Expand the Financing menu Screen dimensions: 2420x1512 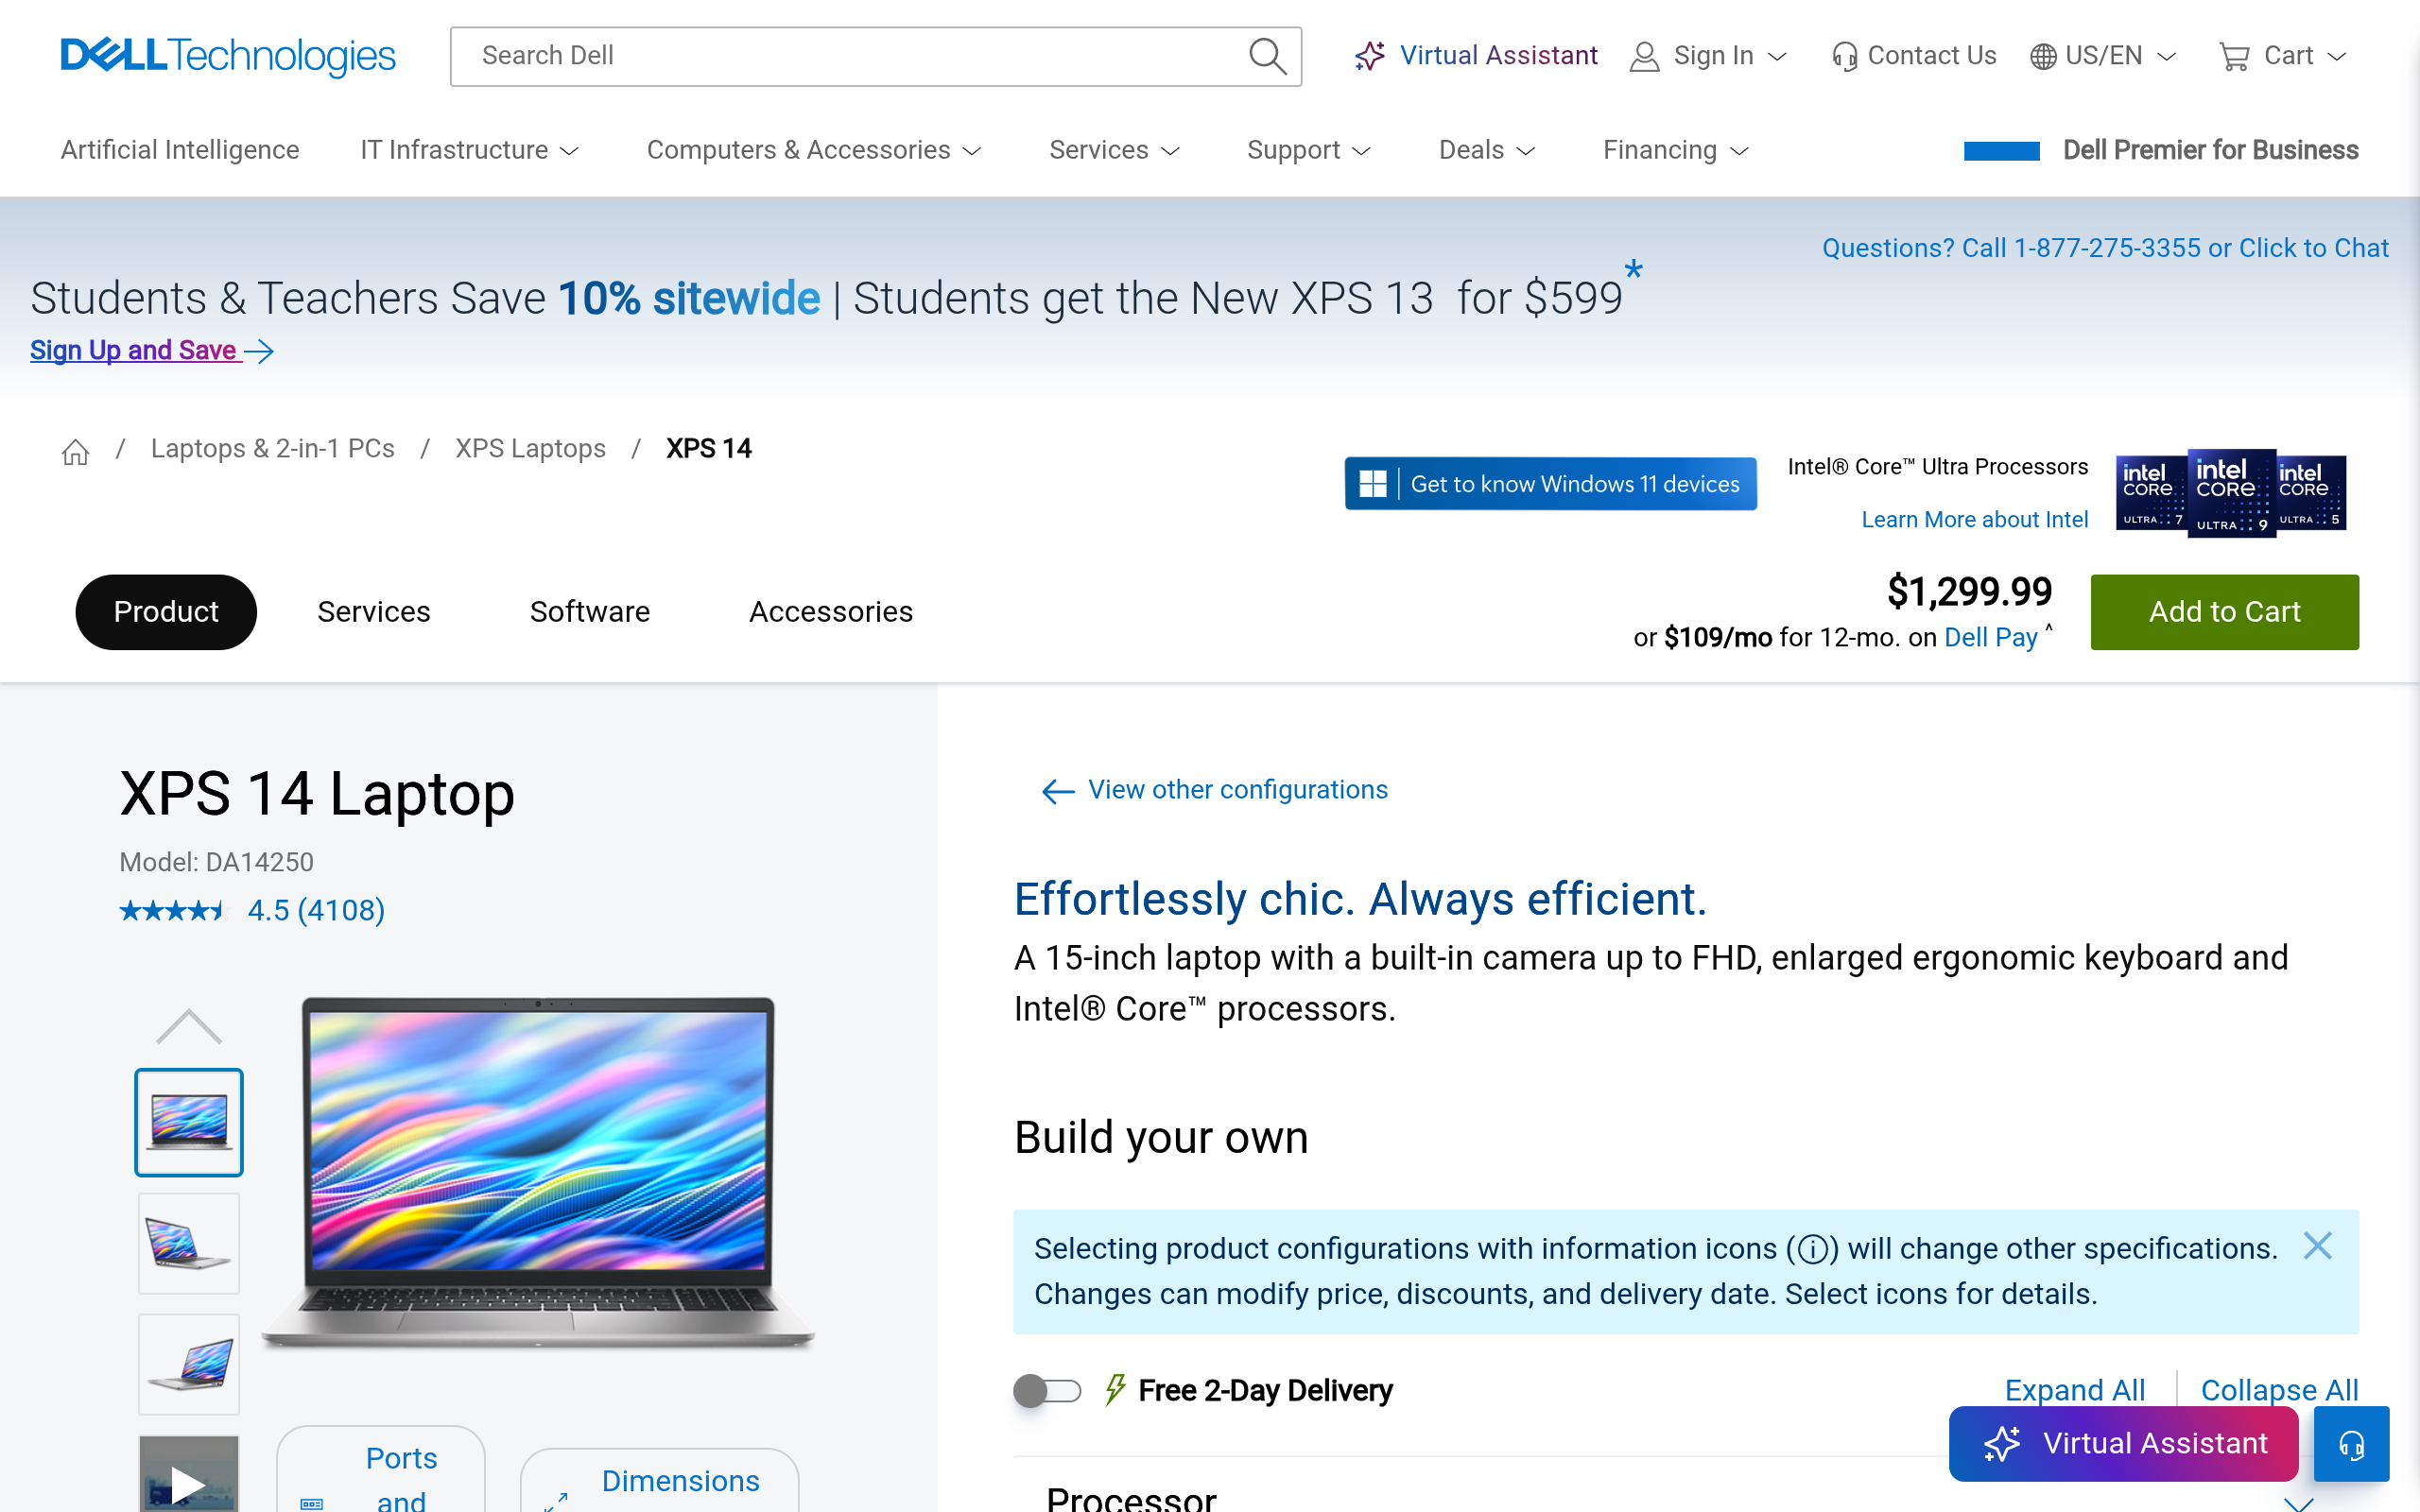1676,150
